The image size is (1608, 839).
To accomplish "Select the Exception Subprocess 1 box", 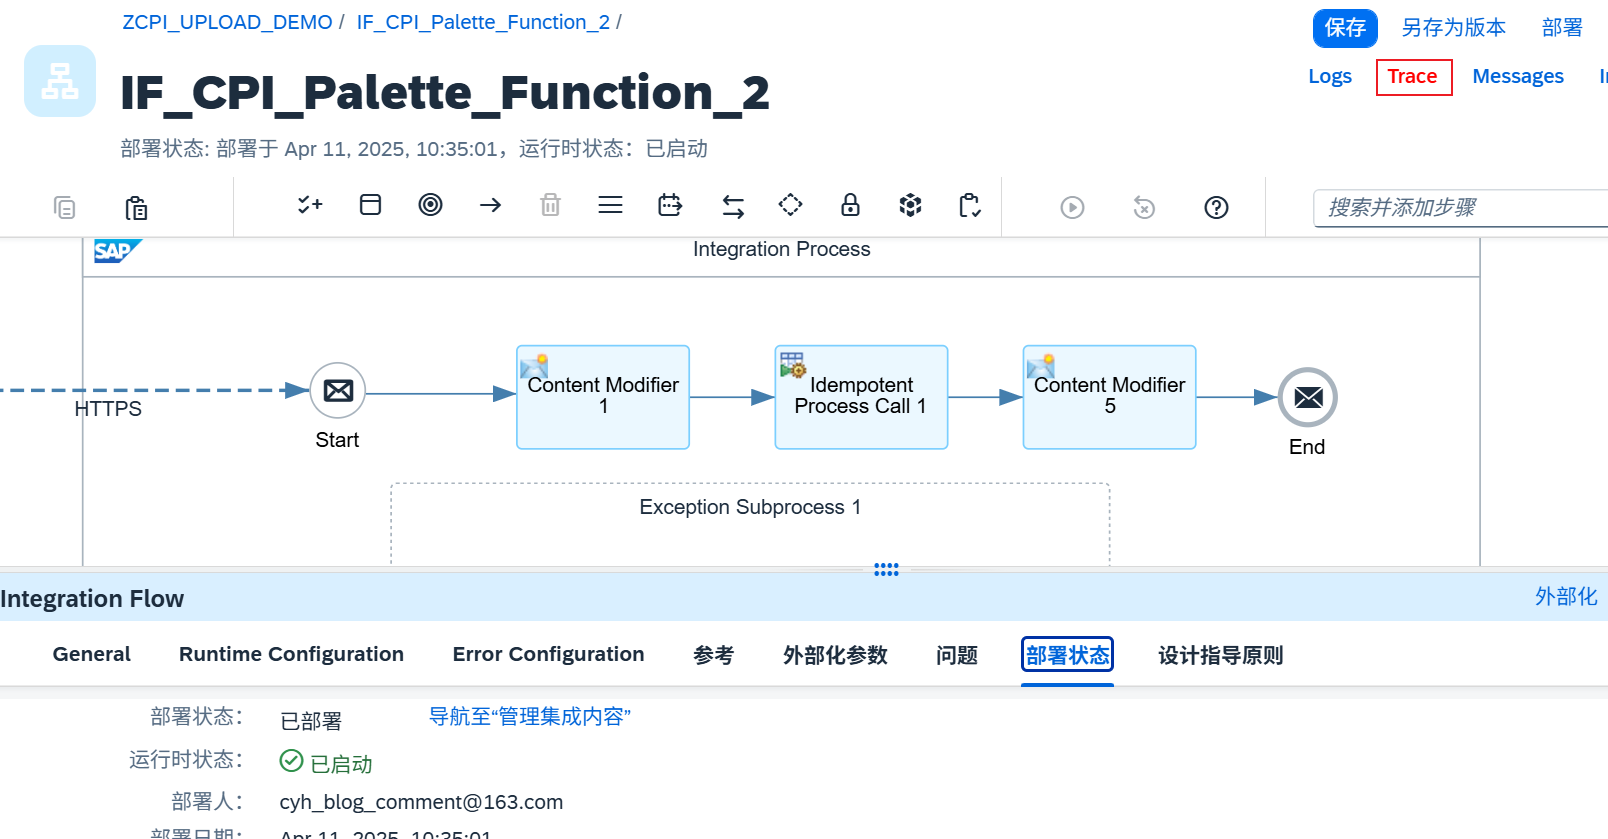I will tap(750, 524).
